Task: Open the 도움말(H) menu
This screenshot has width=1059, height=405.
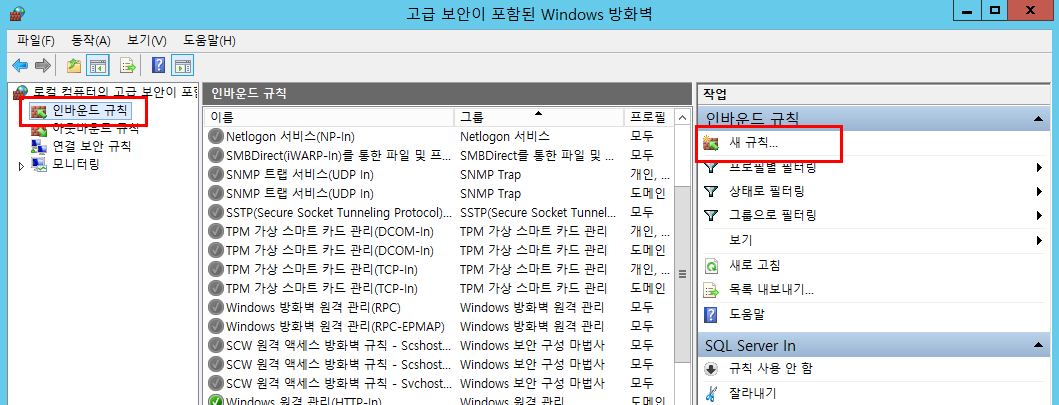Action: click(209, 40)
